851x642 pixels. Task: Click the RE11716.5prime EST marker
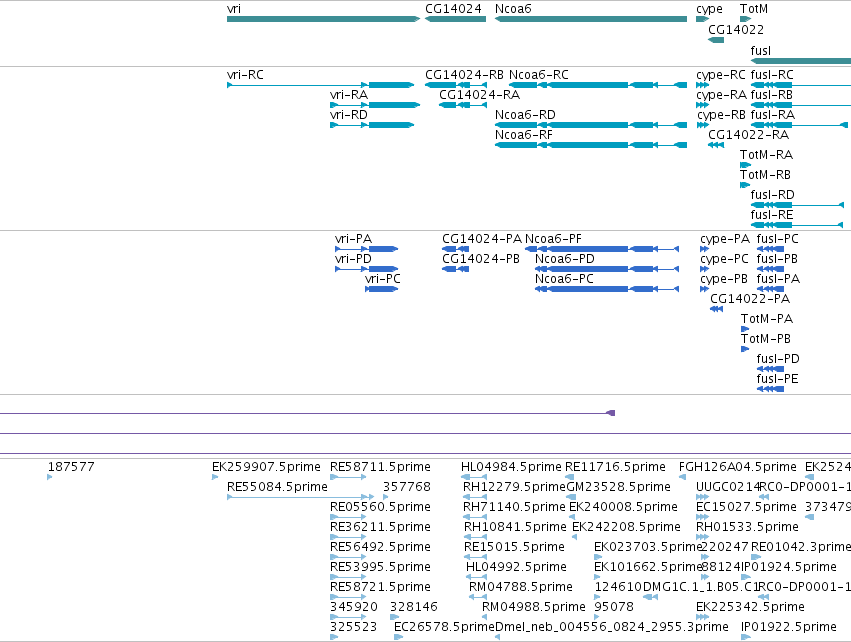click(569, 476)
